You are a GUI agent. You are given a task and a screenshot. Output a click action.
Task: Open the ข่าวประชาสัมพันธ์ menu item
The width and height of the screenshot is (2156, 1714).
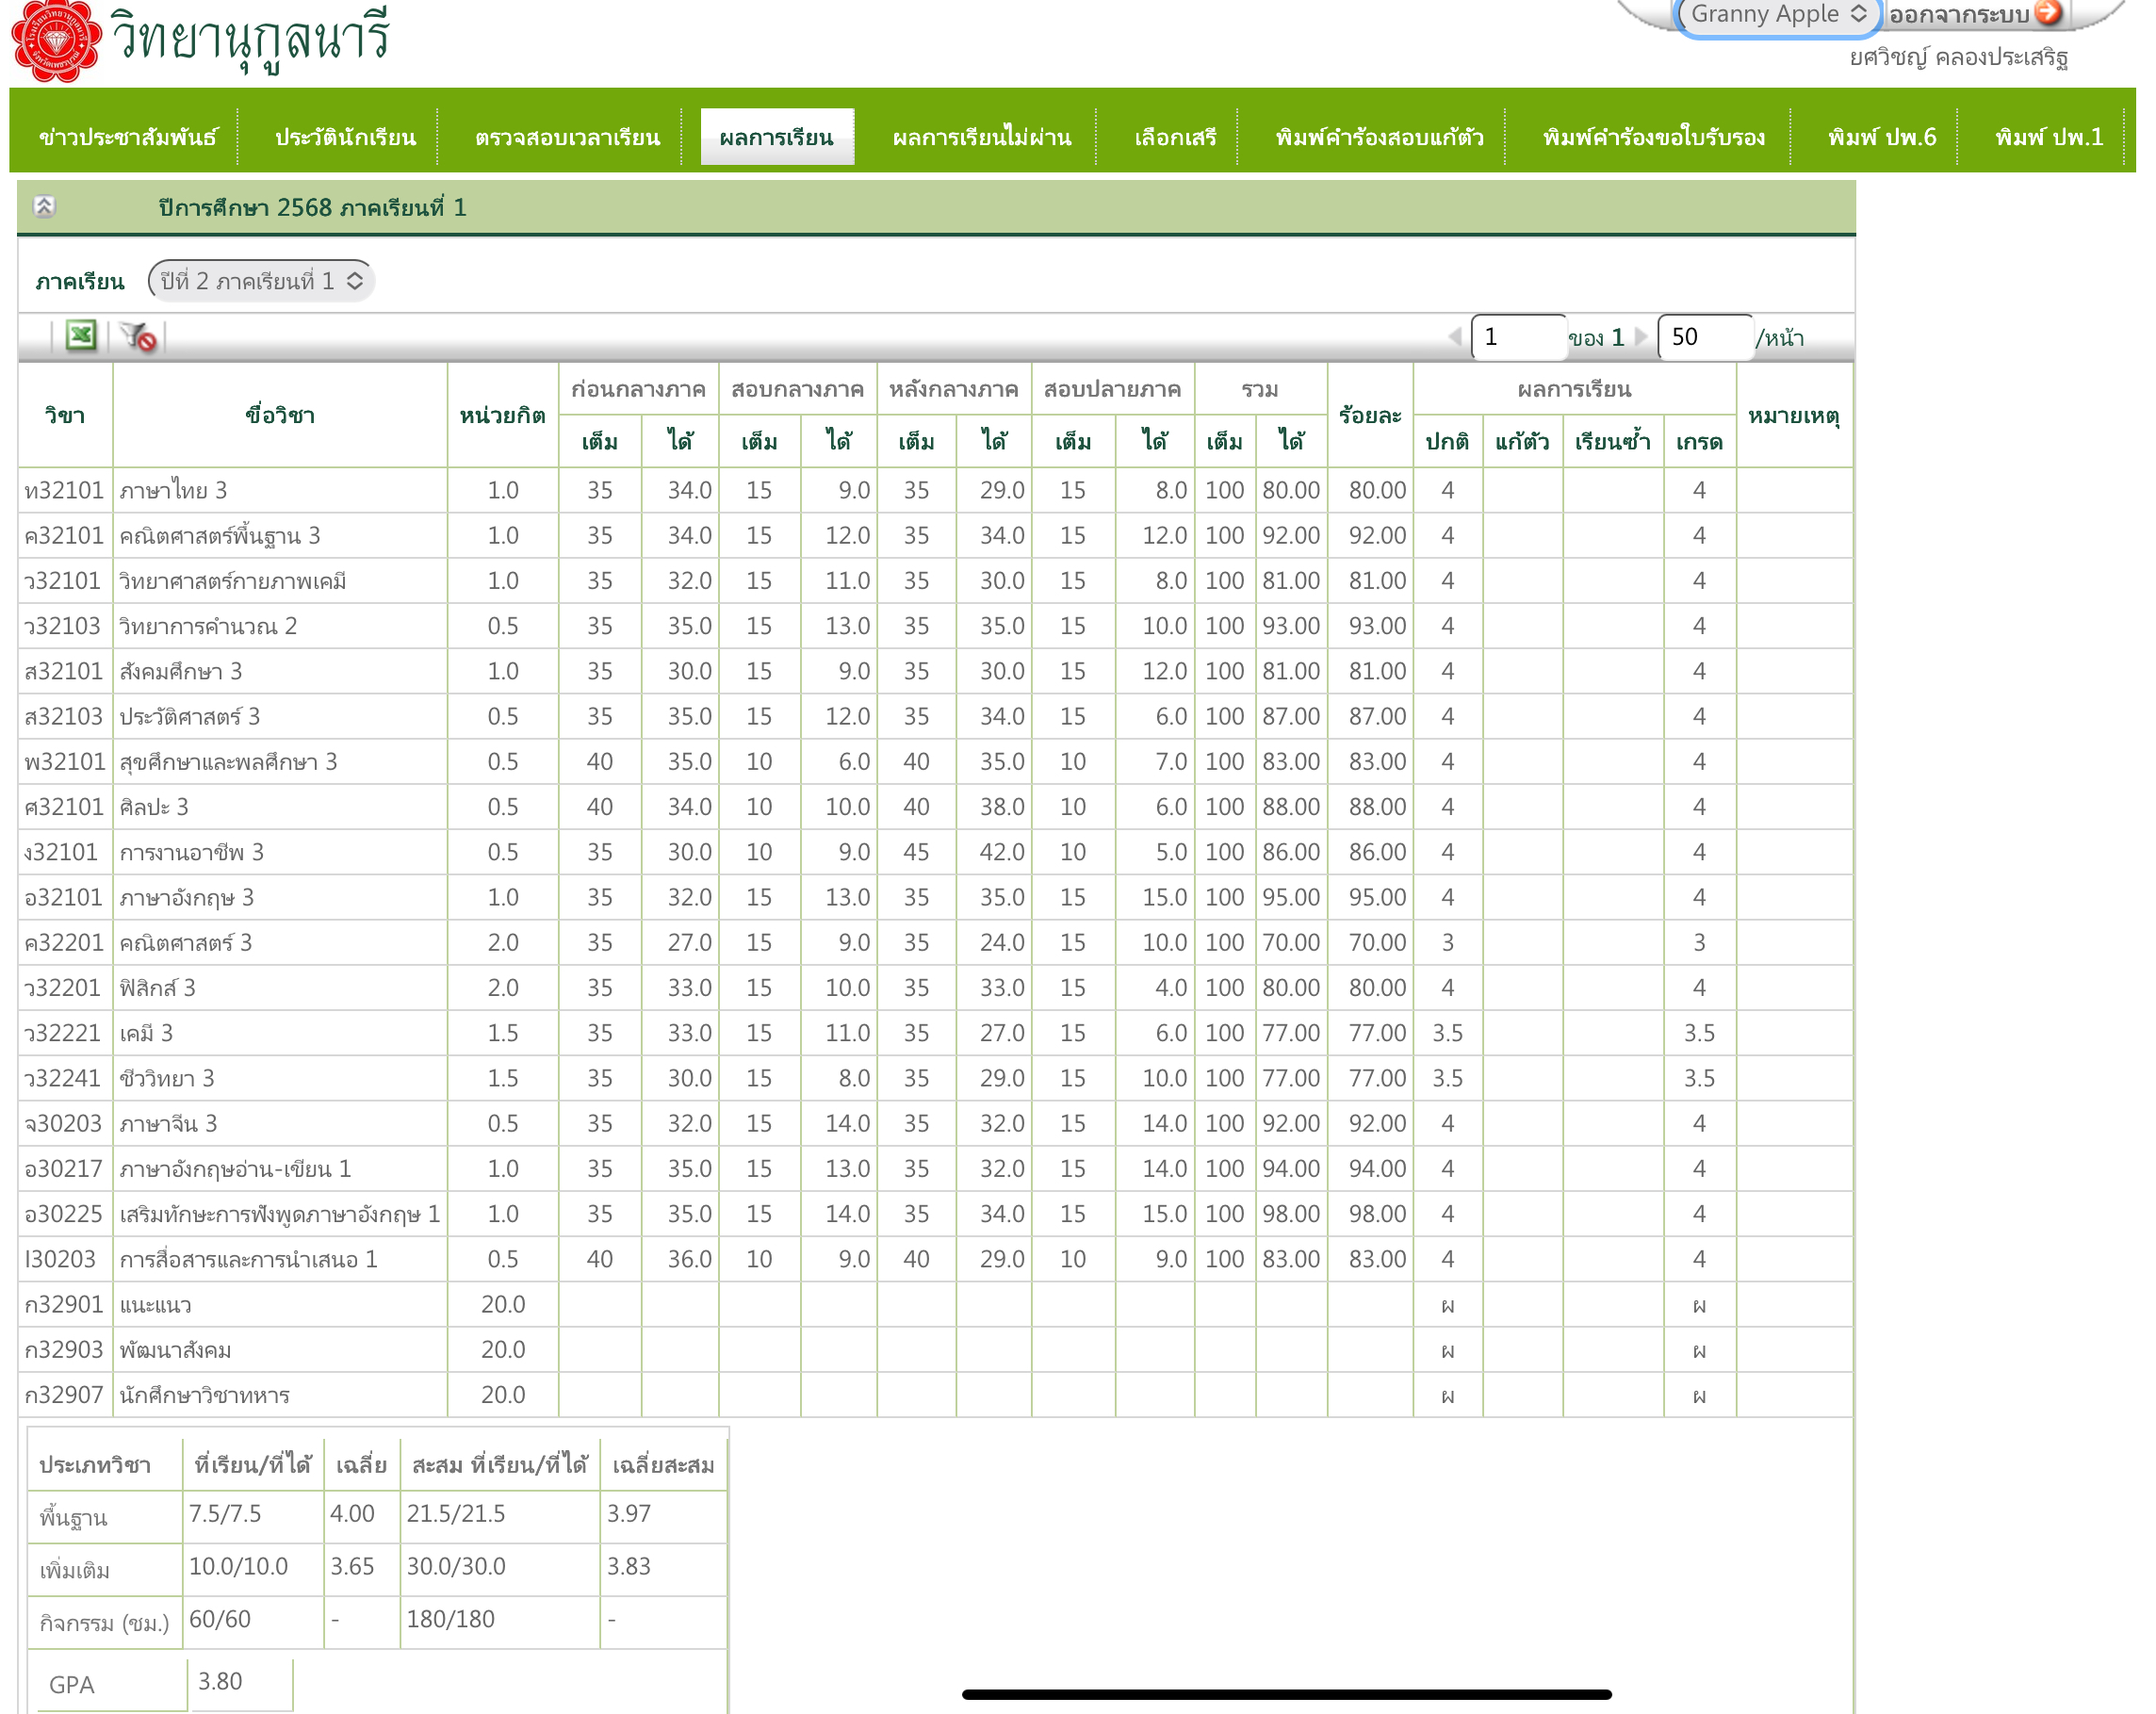tap(128, 137)
